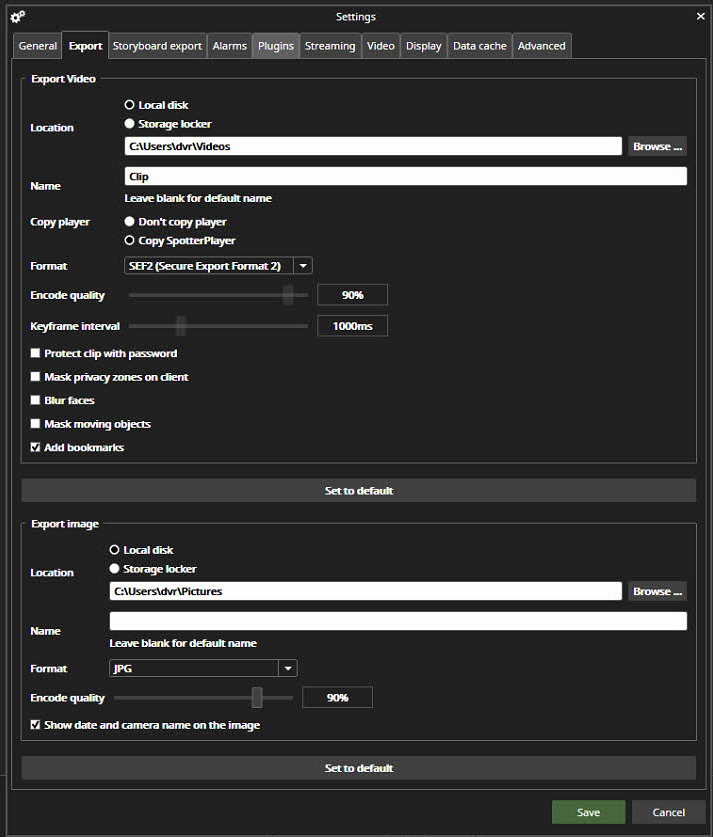Click the video clip Name field

pos(405,176)
